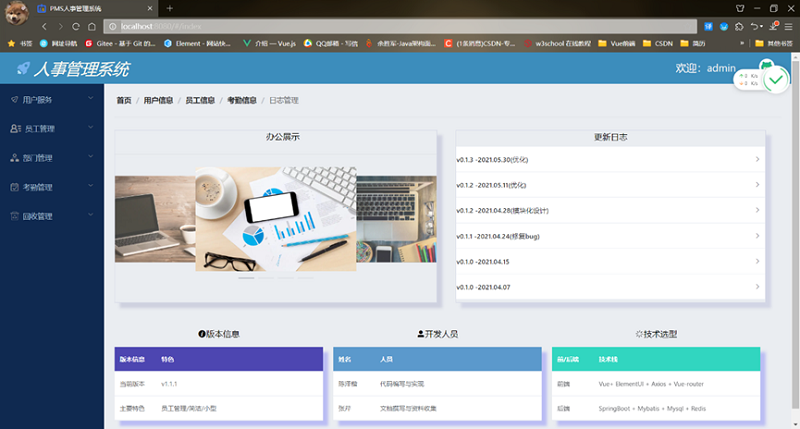The height and width of the screenshot is (429, 800).
Task: Click the 部门管理 organization icon
Action: (14, 158)
